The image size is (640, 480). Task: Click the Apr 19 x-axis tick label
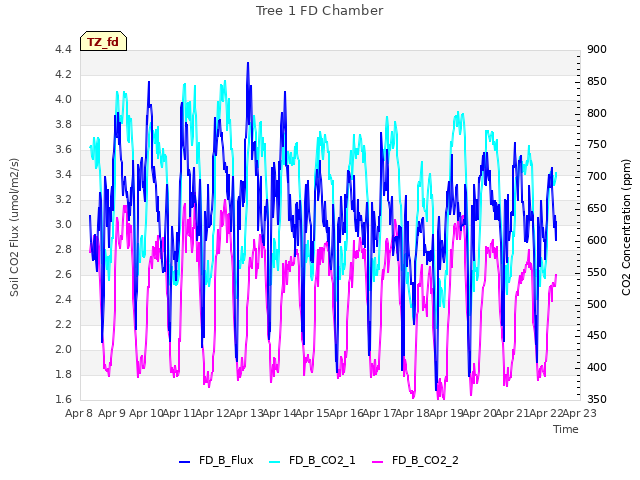pos(446,413)
